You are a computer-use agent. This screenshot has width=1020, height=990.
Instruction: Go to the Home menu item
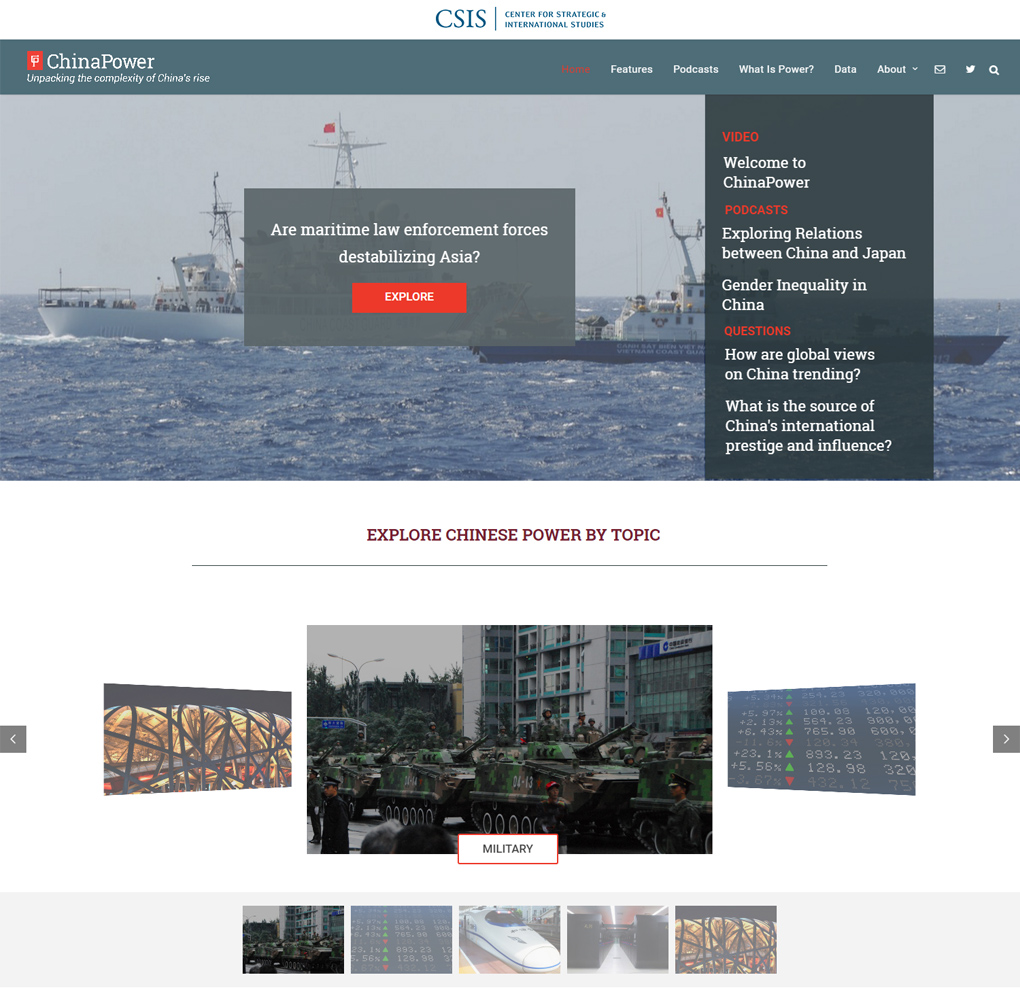coord(575,70)
